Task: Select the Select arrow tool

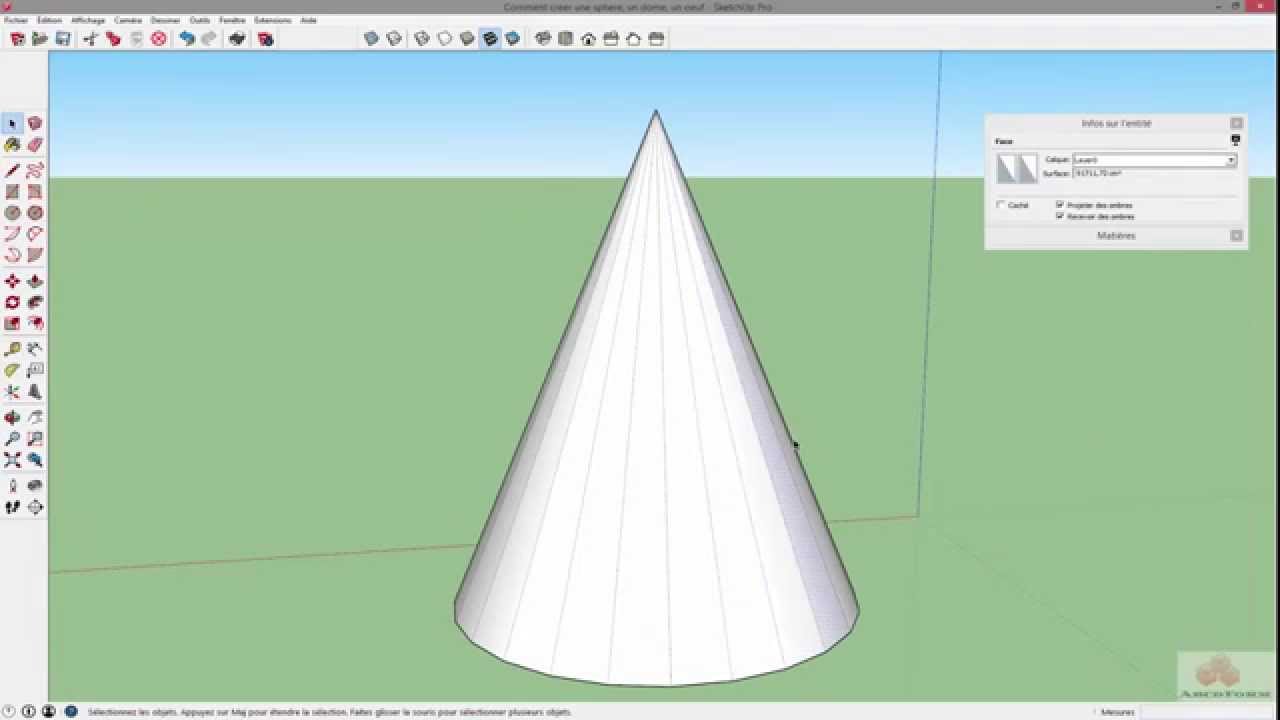Action: pos(12,124)
